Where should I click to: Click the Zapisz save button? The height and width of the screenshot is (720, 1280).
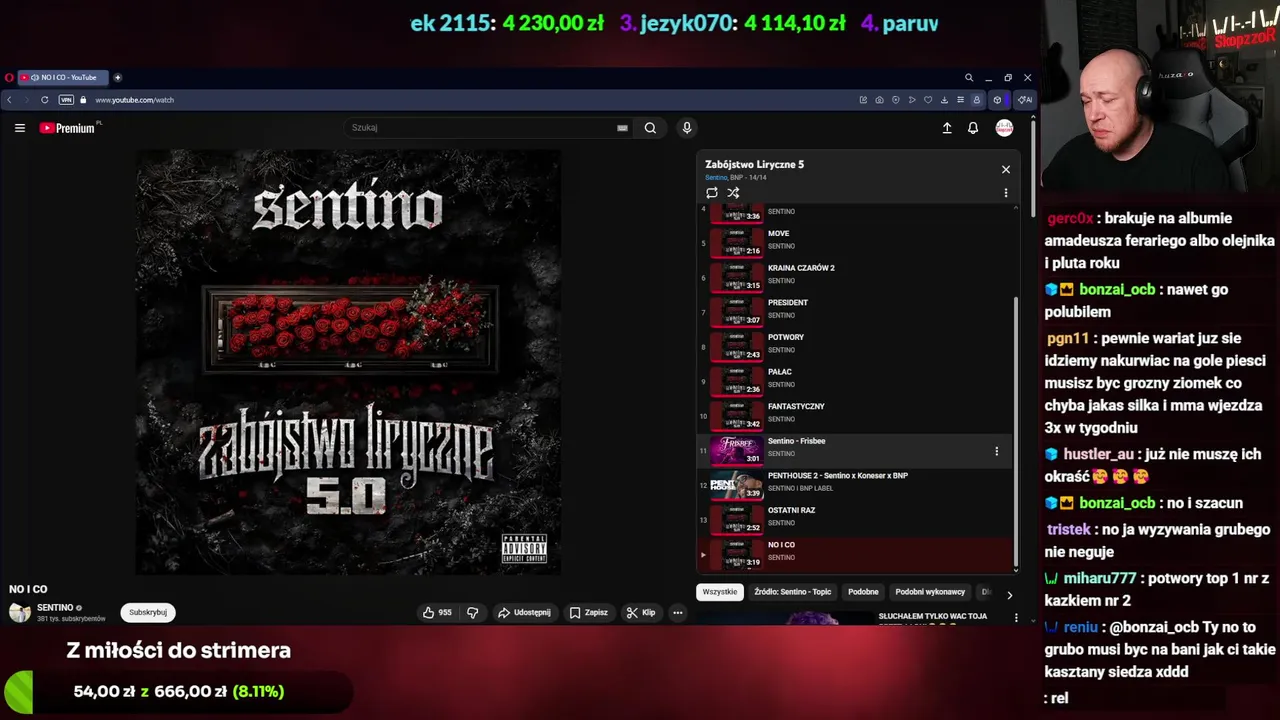point(588,612)
